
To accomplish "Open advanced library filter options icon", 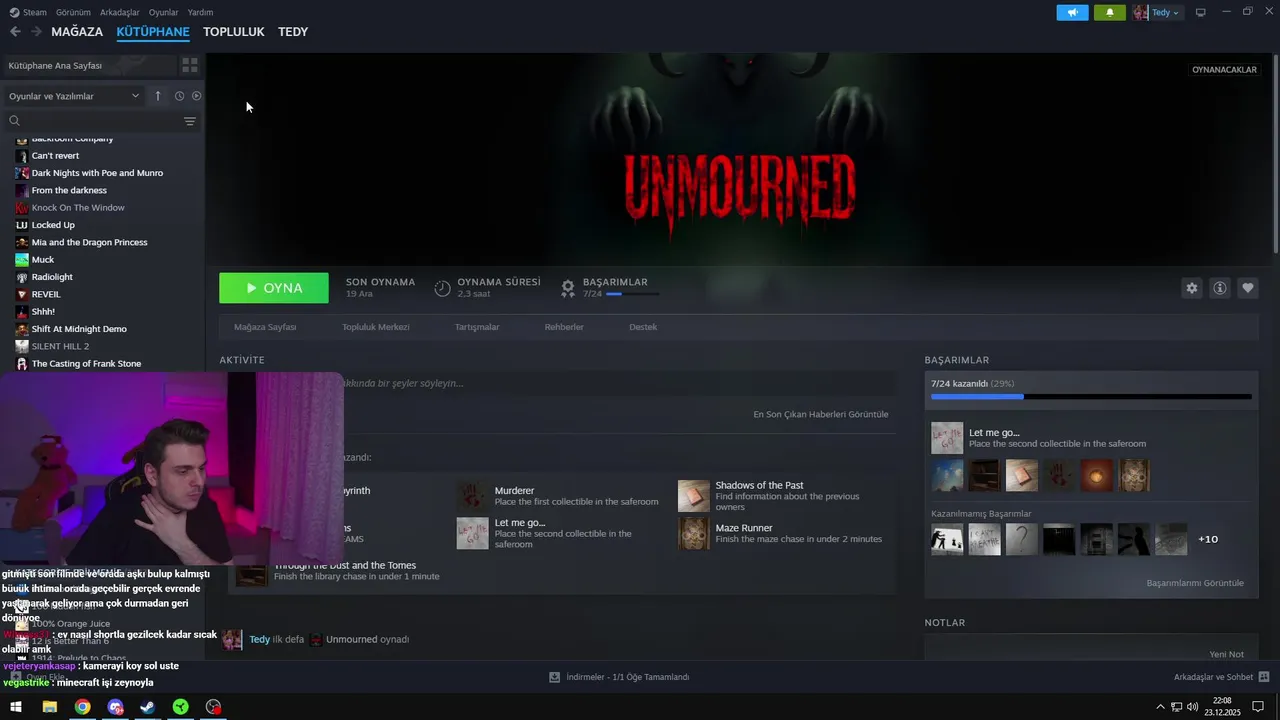I will tap(190, 121).
